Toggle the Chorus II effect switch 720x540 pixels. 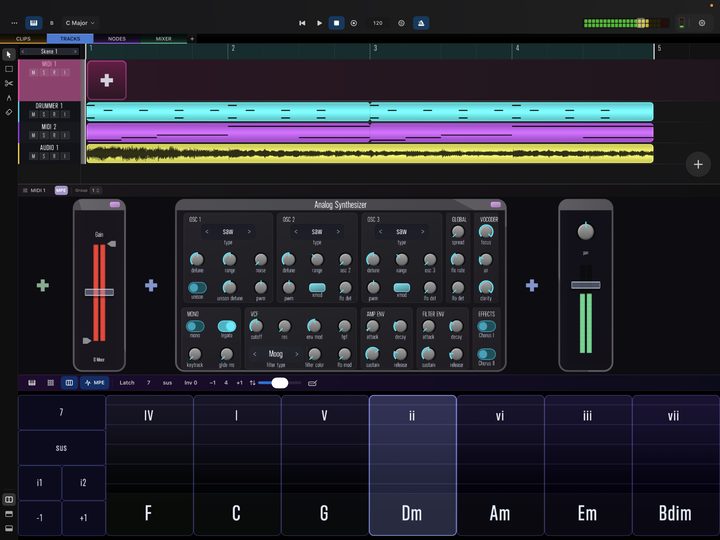(486, 354)
